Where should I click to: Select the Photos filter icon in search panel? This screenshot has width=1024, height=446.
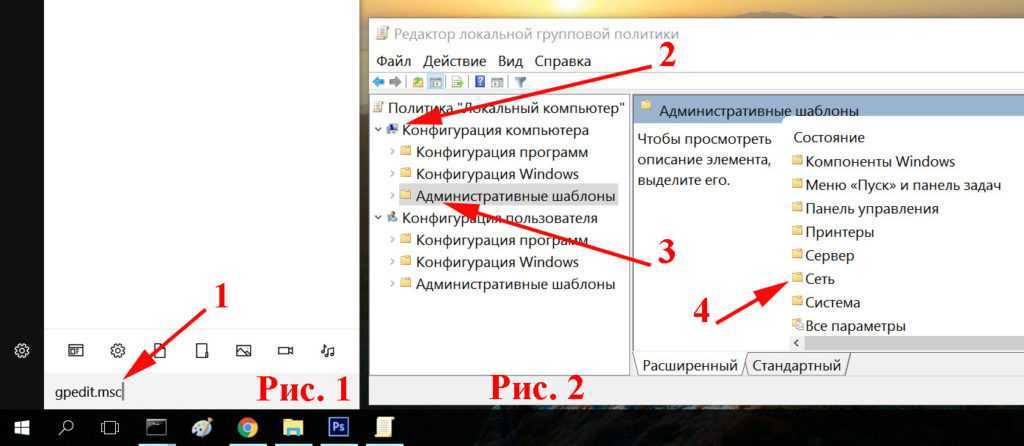pyautogui.click(x=243, y=350)
